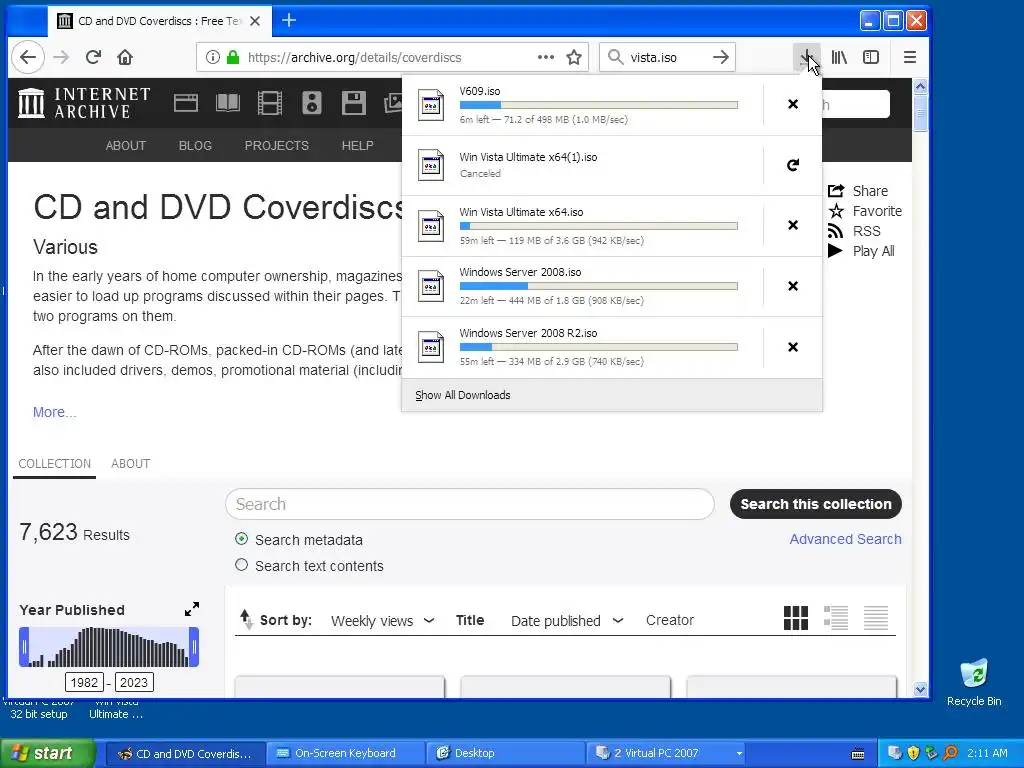This screenshot has height=768, width=1024.
Task: Select the Search metadata radio button
Action: point(242,539)
